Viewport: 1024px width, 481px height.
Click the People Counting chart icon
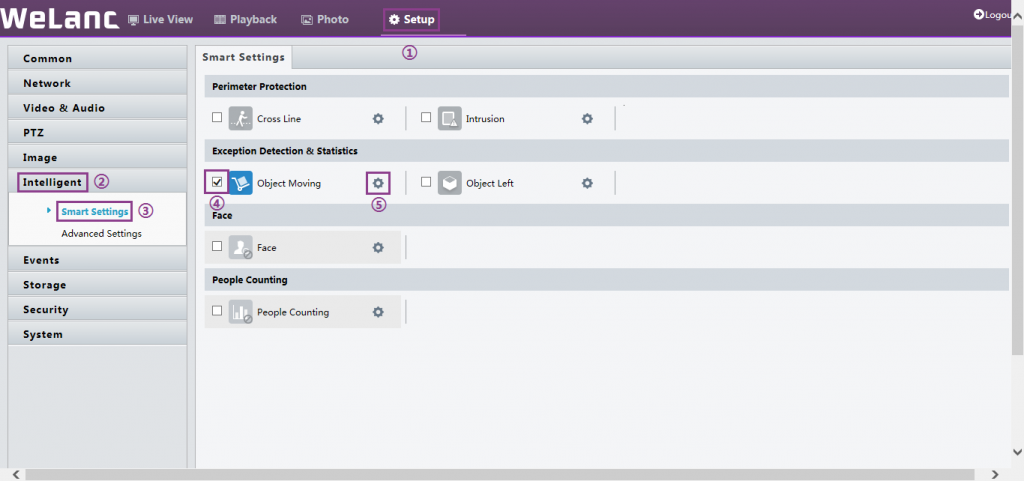coord(240,312)
